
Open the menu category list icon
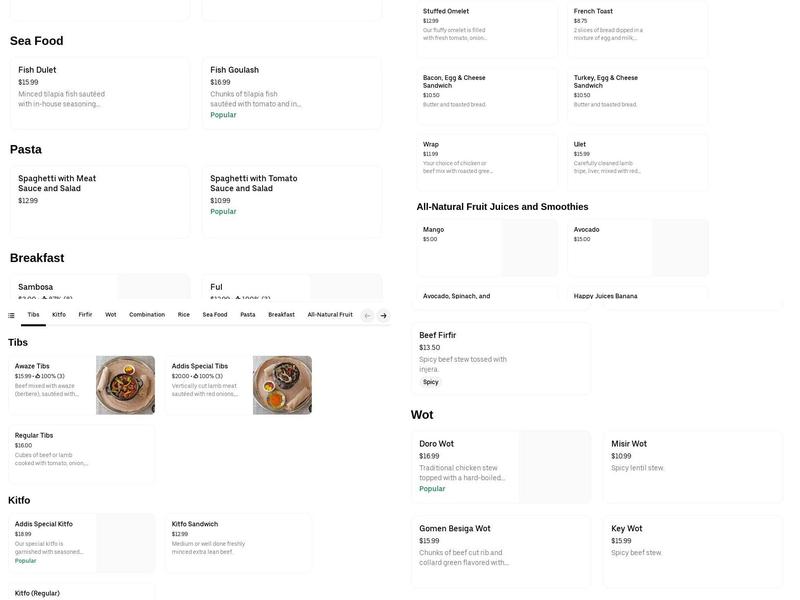(x=11, y=315)
